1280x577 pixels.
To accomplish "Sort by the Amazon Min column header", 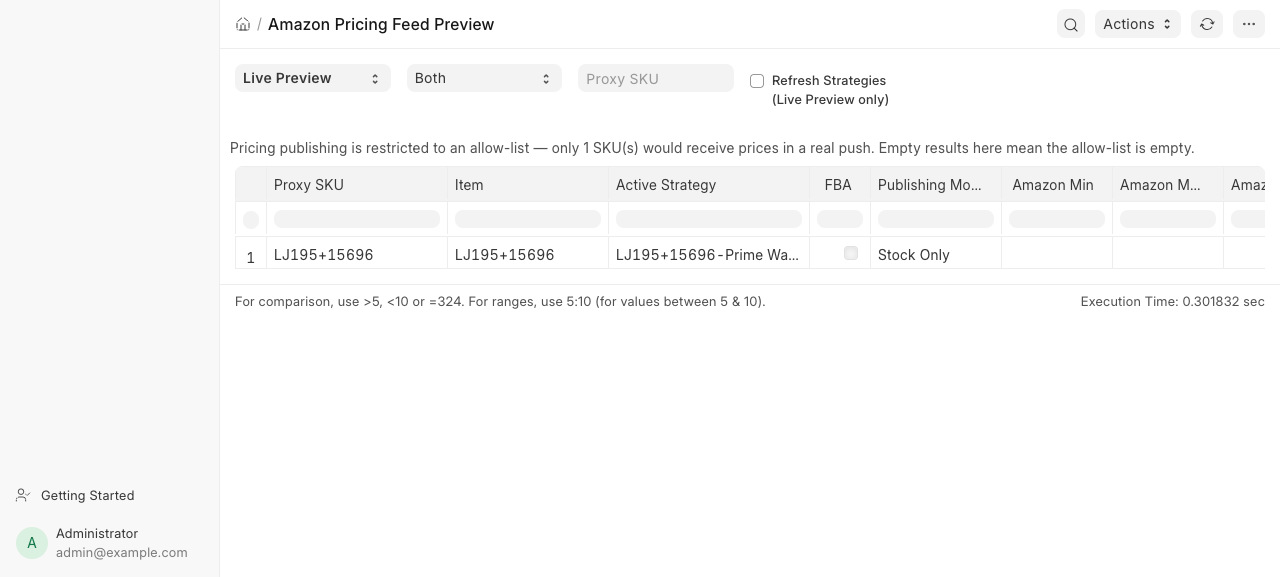I will tap(1057, 185).
